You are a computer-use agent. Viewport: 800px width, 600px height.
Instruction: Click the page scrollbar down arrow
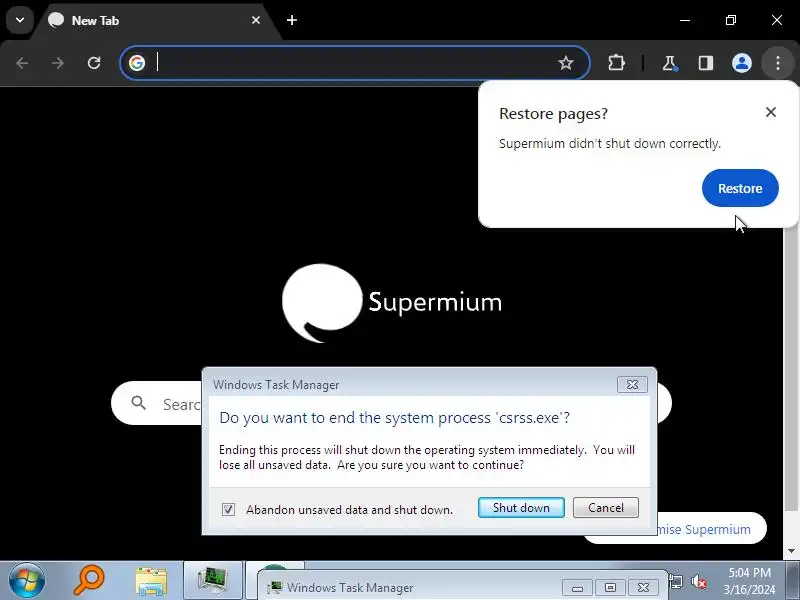[791, 552]
